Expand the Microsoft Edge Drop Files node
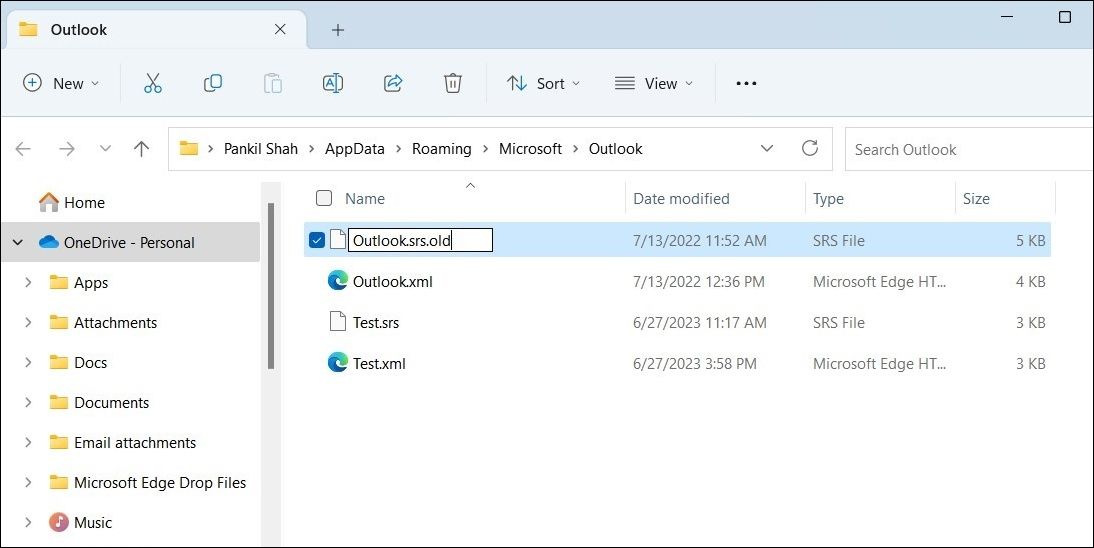Image resolution: width=1094 pixels, height=548 pixels. (28, 482)
